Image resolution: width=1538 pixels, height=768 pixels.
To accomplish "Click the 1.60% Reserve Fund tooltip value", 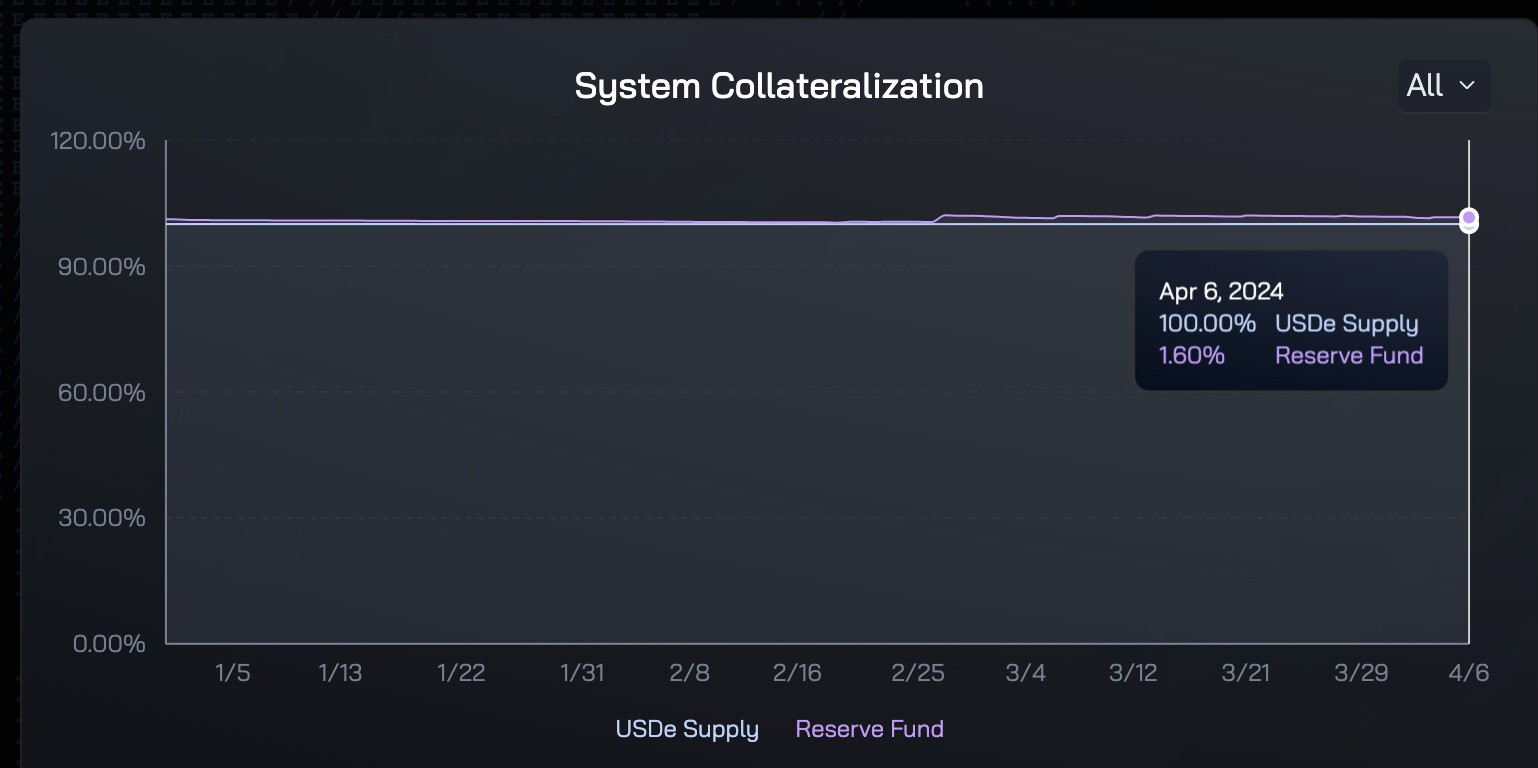I will [x=1192, y=355].
